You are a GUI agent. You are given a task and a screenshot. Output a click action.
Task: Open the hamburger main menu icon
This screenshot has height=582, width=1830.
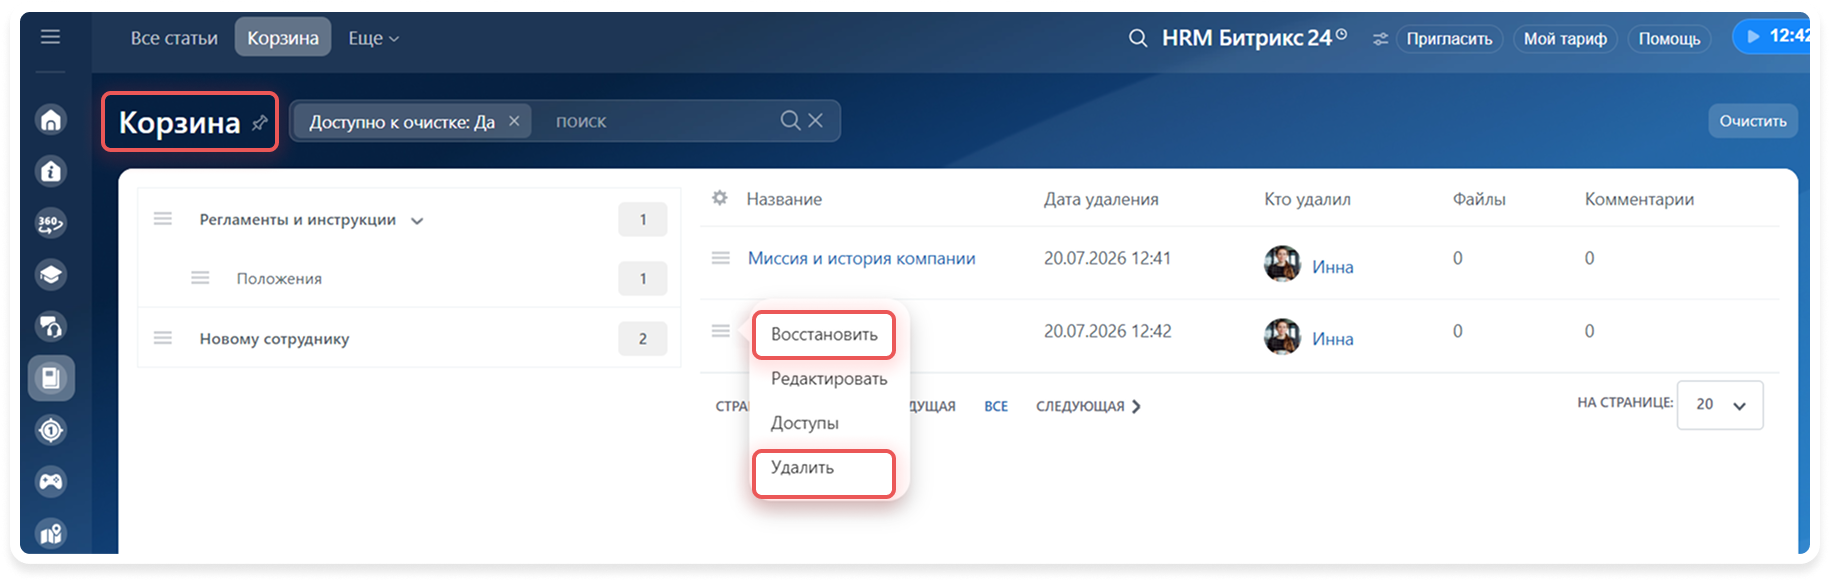click(50, 37)
